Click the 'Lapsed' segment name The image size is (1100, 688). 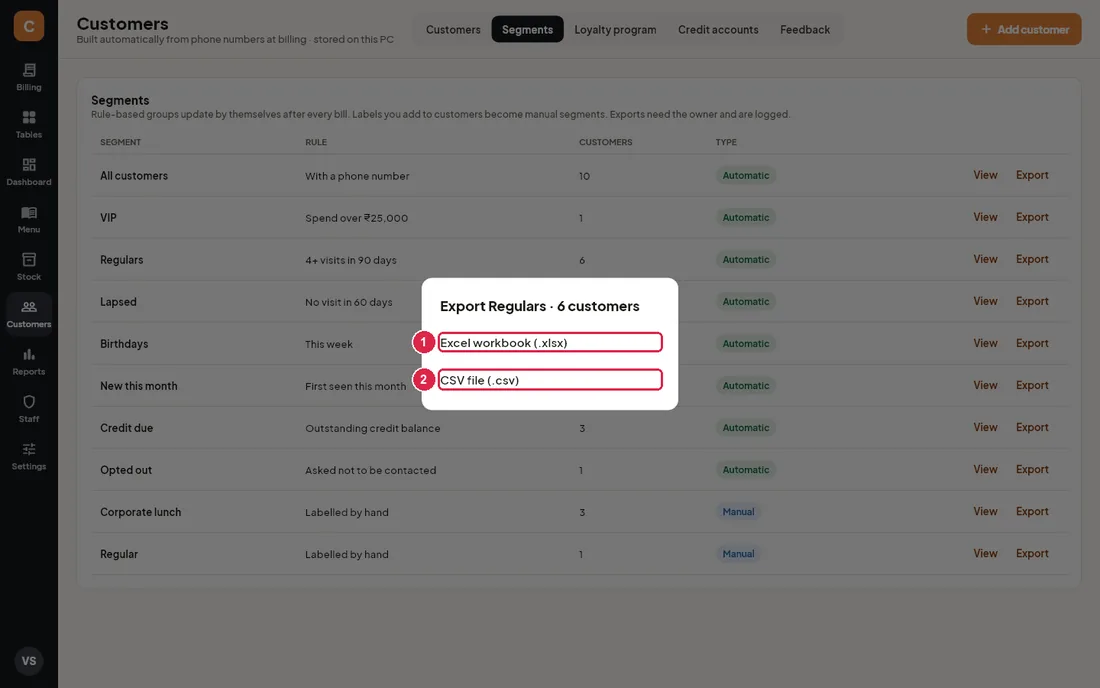pyautogui.click(x=118, y=302)
